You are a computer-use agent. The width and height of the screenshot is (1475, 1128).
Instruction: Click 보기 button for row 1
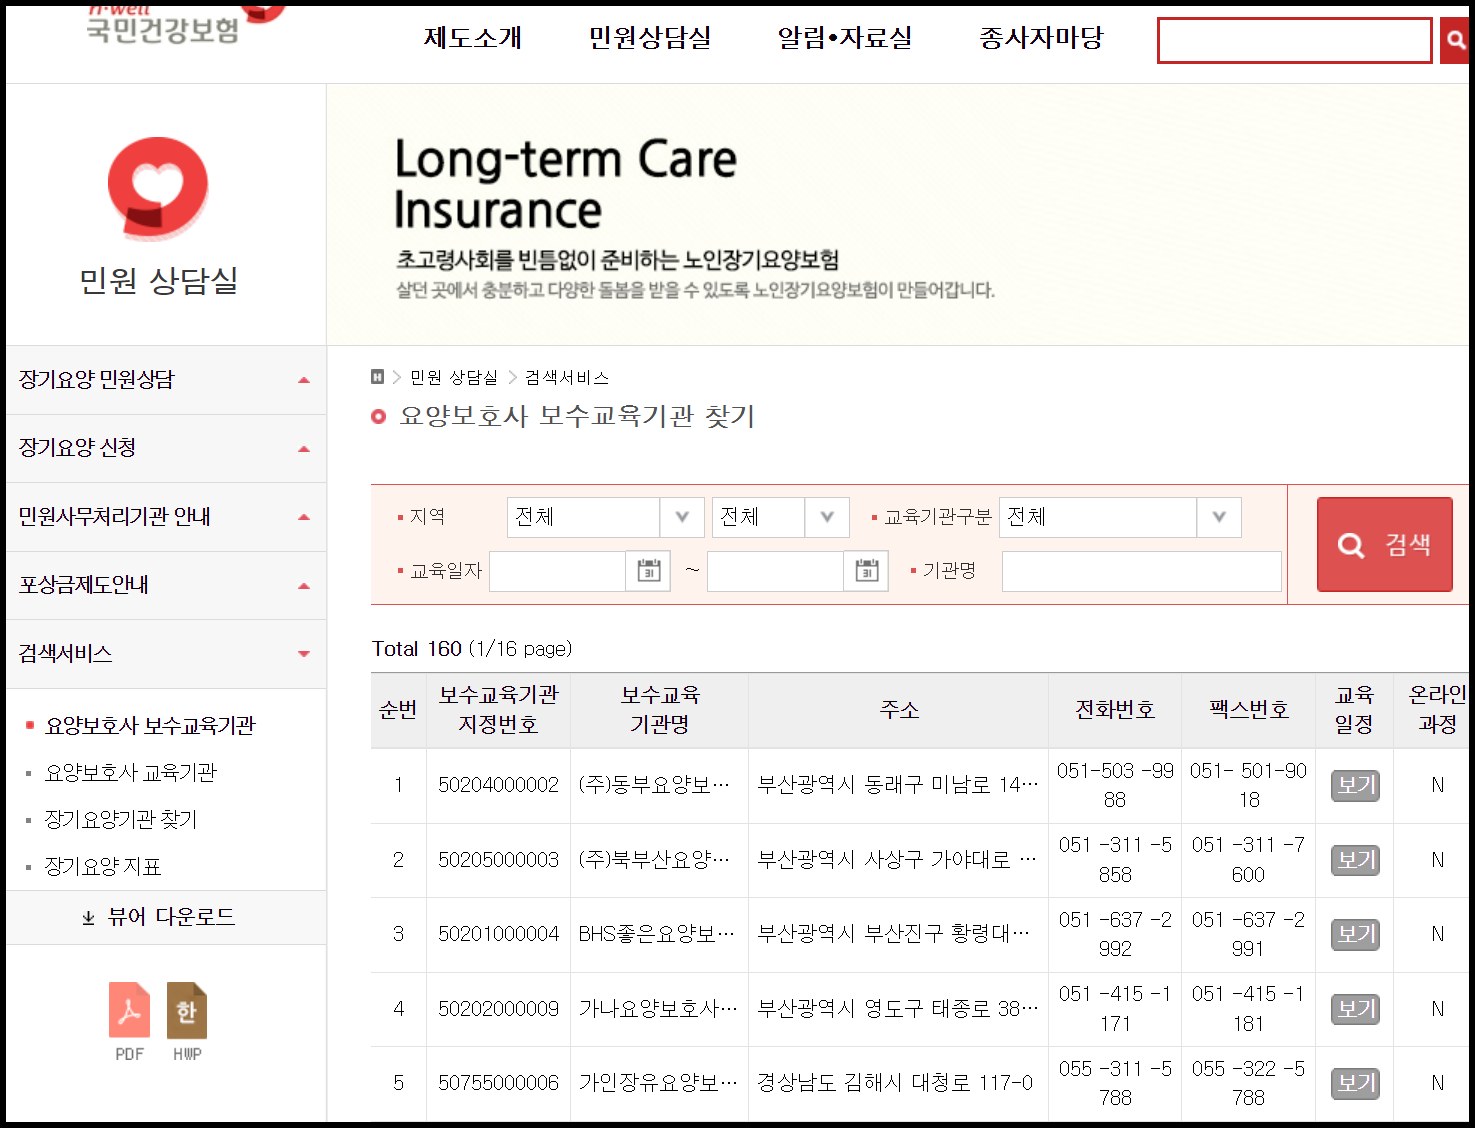pos(1355,785)
